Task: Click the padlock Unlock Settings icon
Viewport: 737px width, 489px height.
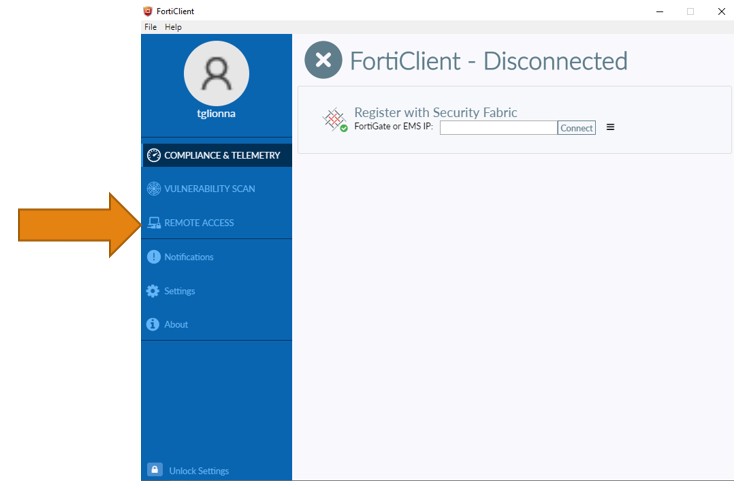Action: point(155,470)
